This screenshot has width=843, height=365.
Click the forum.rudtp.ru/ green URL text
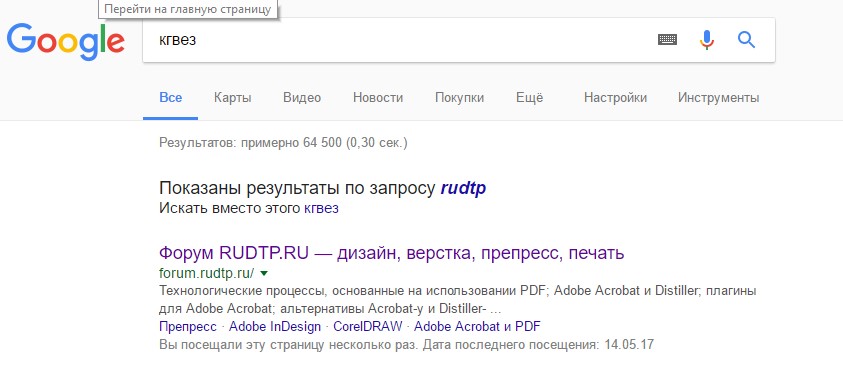coord(206,273)
